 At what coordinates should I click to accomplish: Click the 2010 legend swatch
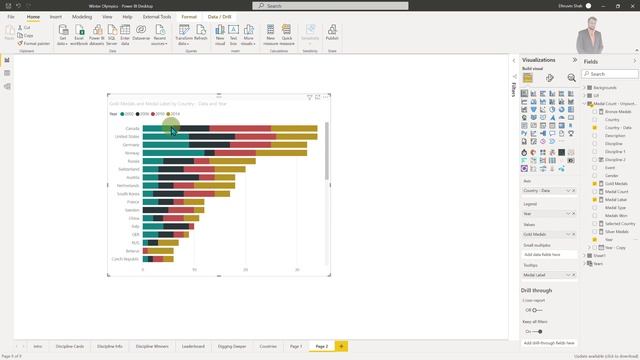point(153,114)
